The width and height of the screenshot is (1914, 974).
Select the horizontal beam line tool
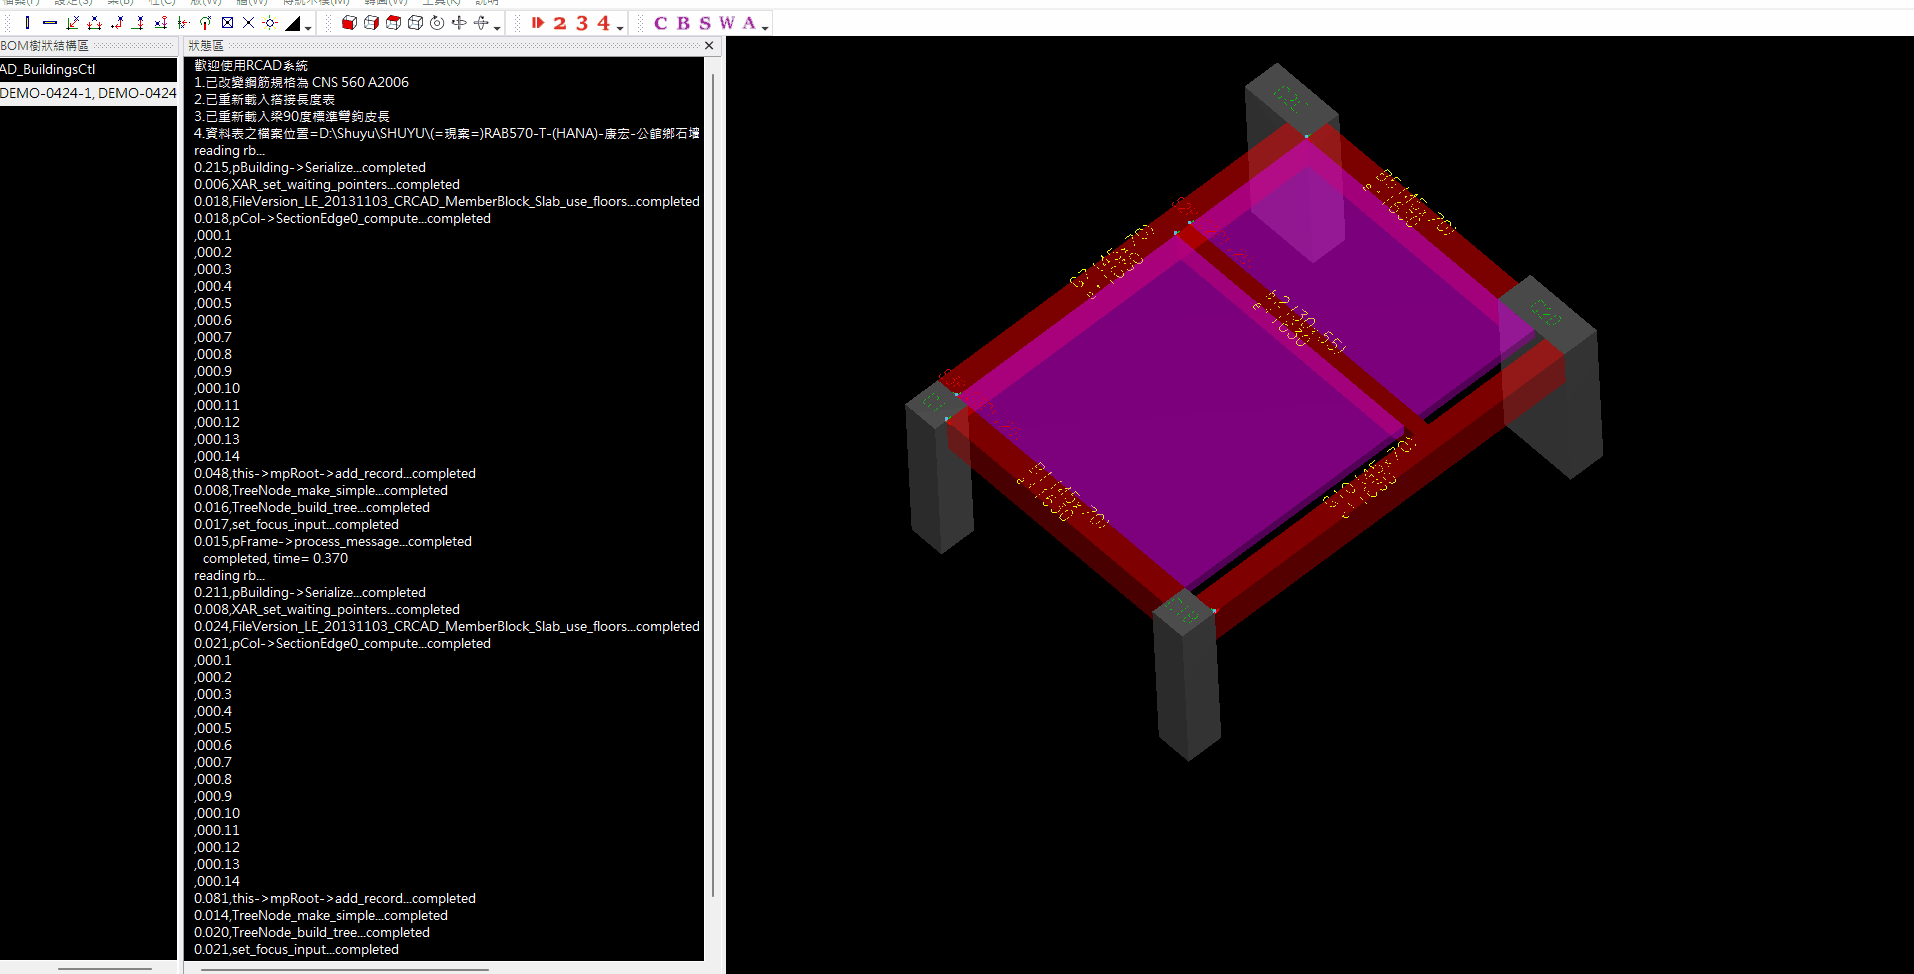pos(49,23)
